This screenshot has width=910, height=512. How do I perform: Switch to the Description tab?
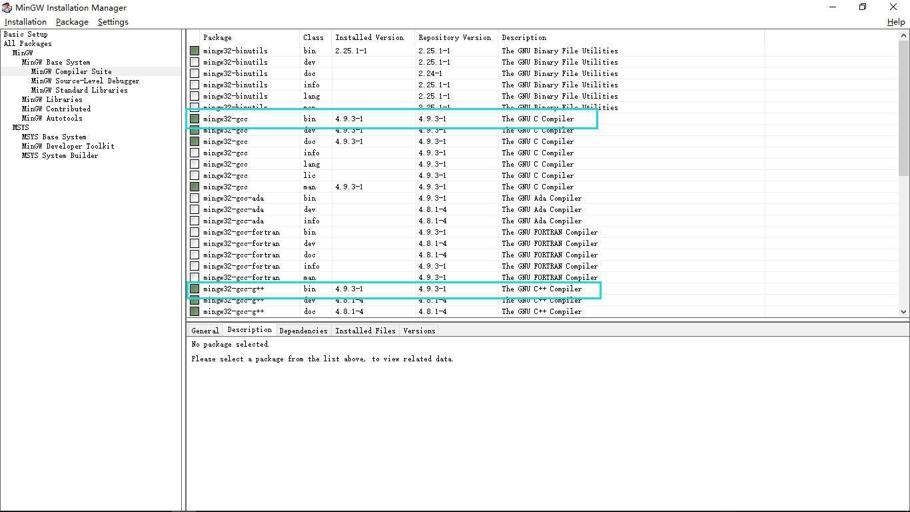click(x=249, y=330)
